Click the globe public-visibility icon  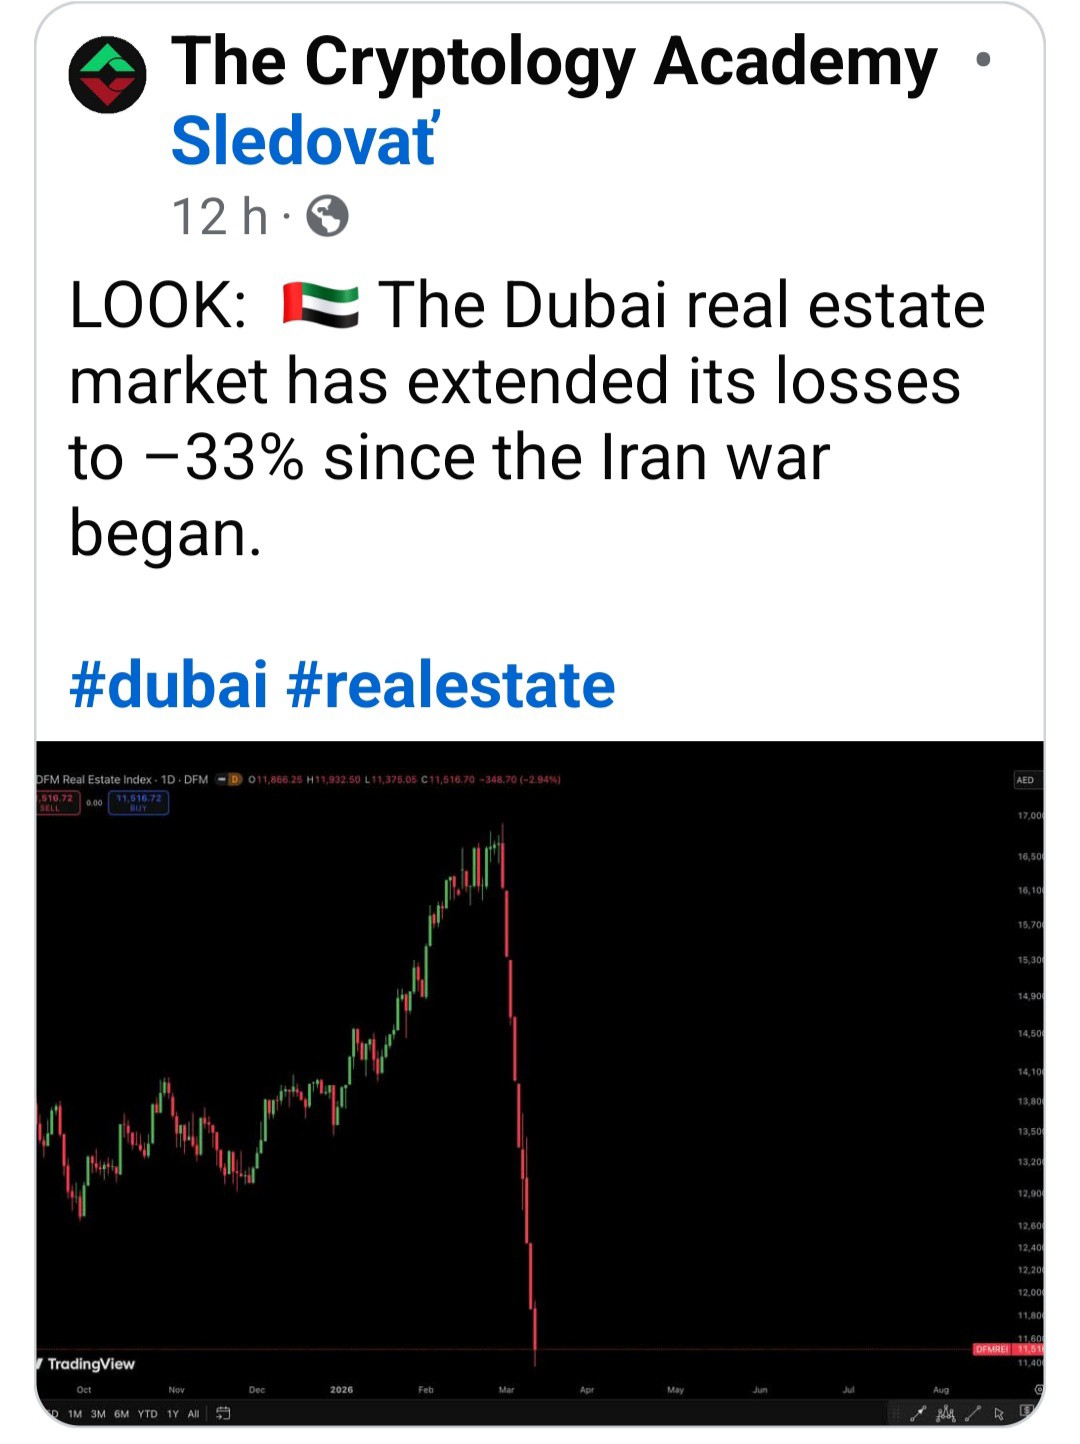click(x=327, y=216)
